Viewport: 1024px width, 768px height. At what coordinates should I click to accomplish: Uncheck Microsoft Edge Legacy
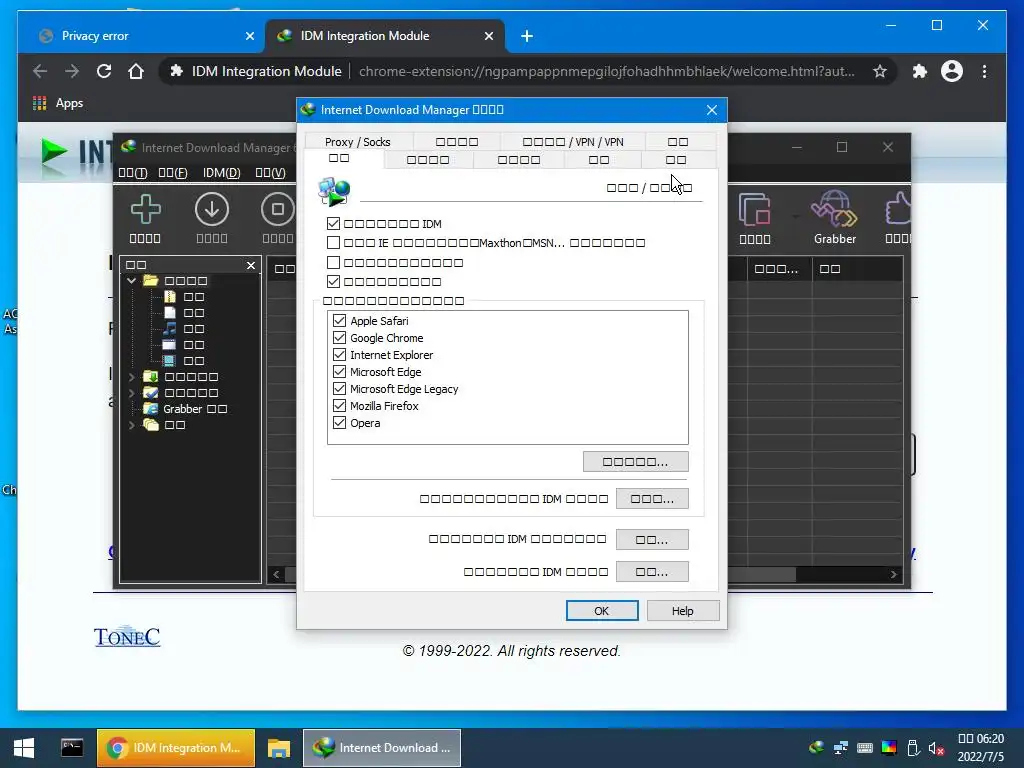coord(340,389)
